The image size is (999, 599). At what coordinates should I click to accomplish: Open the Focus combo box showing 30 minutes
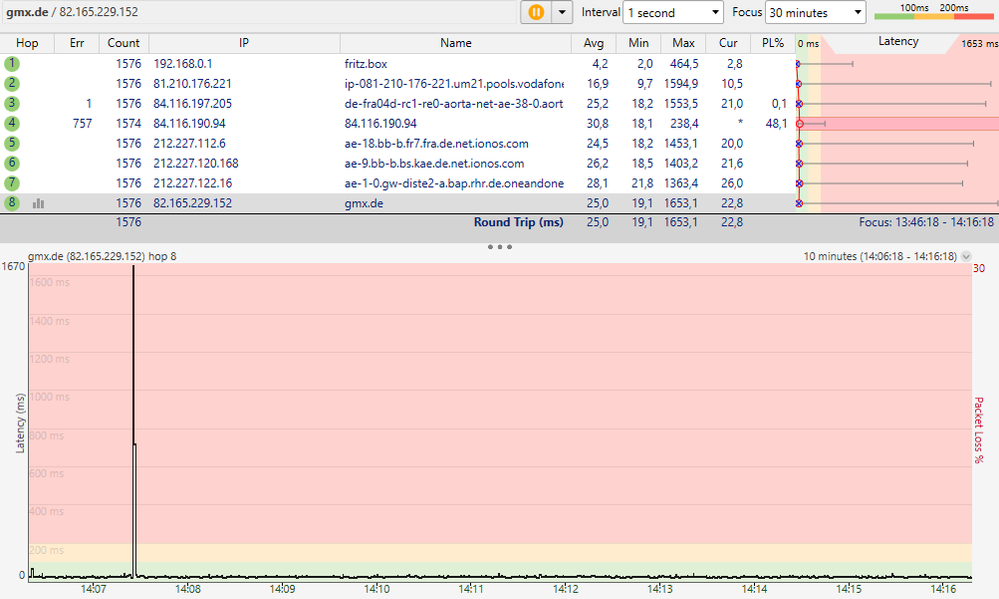[x=816, y=12]
